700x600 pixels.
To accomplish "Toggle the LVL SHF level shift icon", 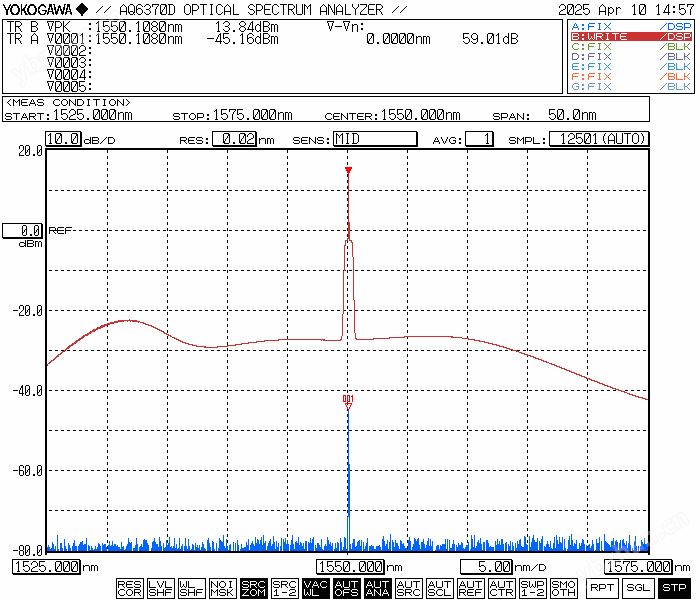I will [160, 588].
